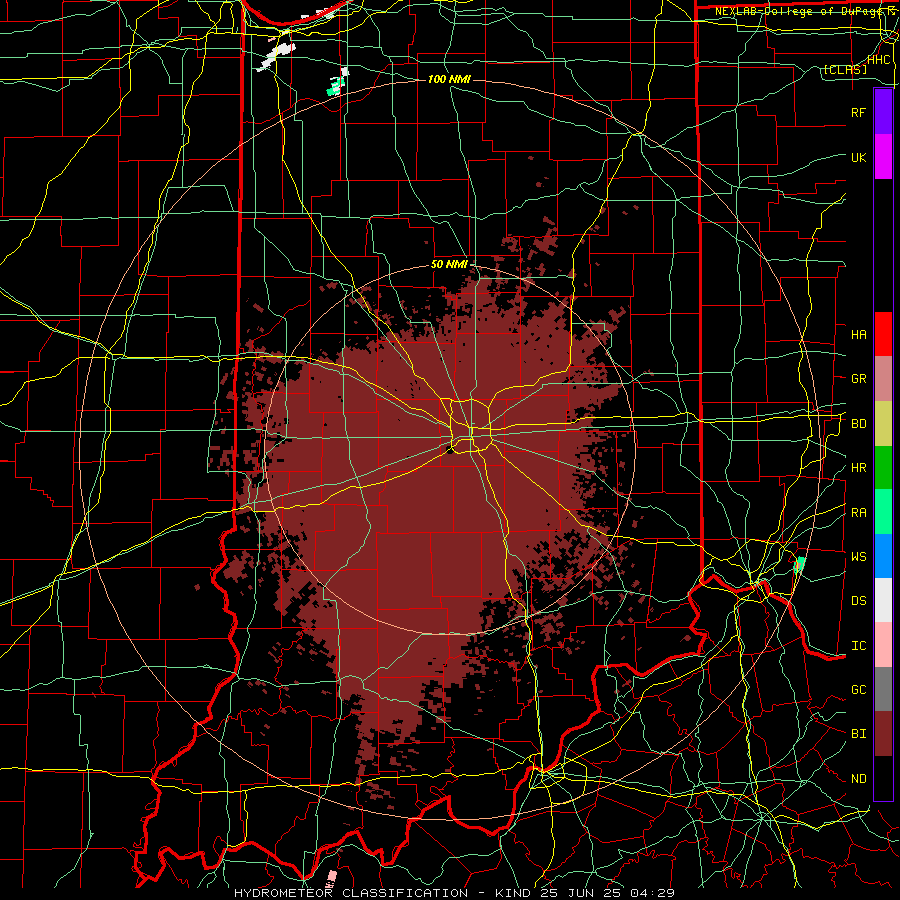This screenshot has width=900, height=900.
Task: Click the 'WS' legend label
Action: click(858, 557)
